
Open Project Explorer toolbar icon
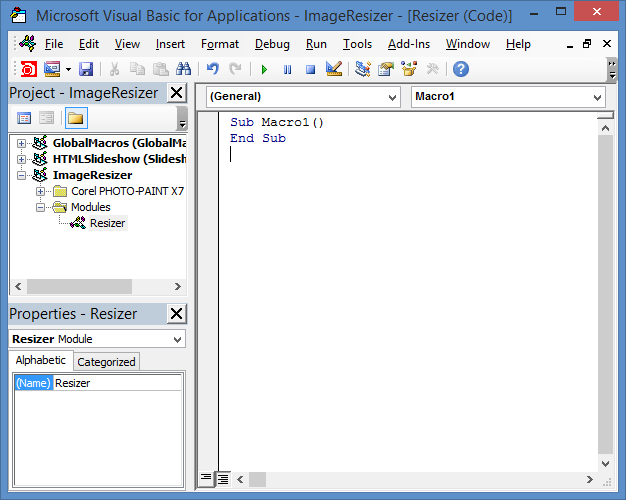(x=363, y=69)
